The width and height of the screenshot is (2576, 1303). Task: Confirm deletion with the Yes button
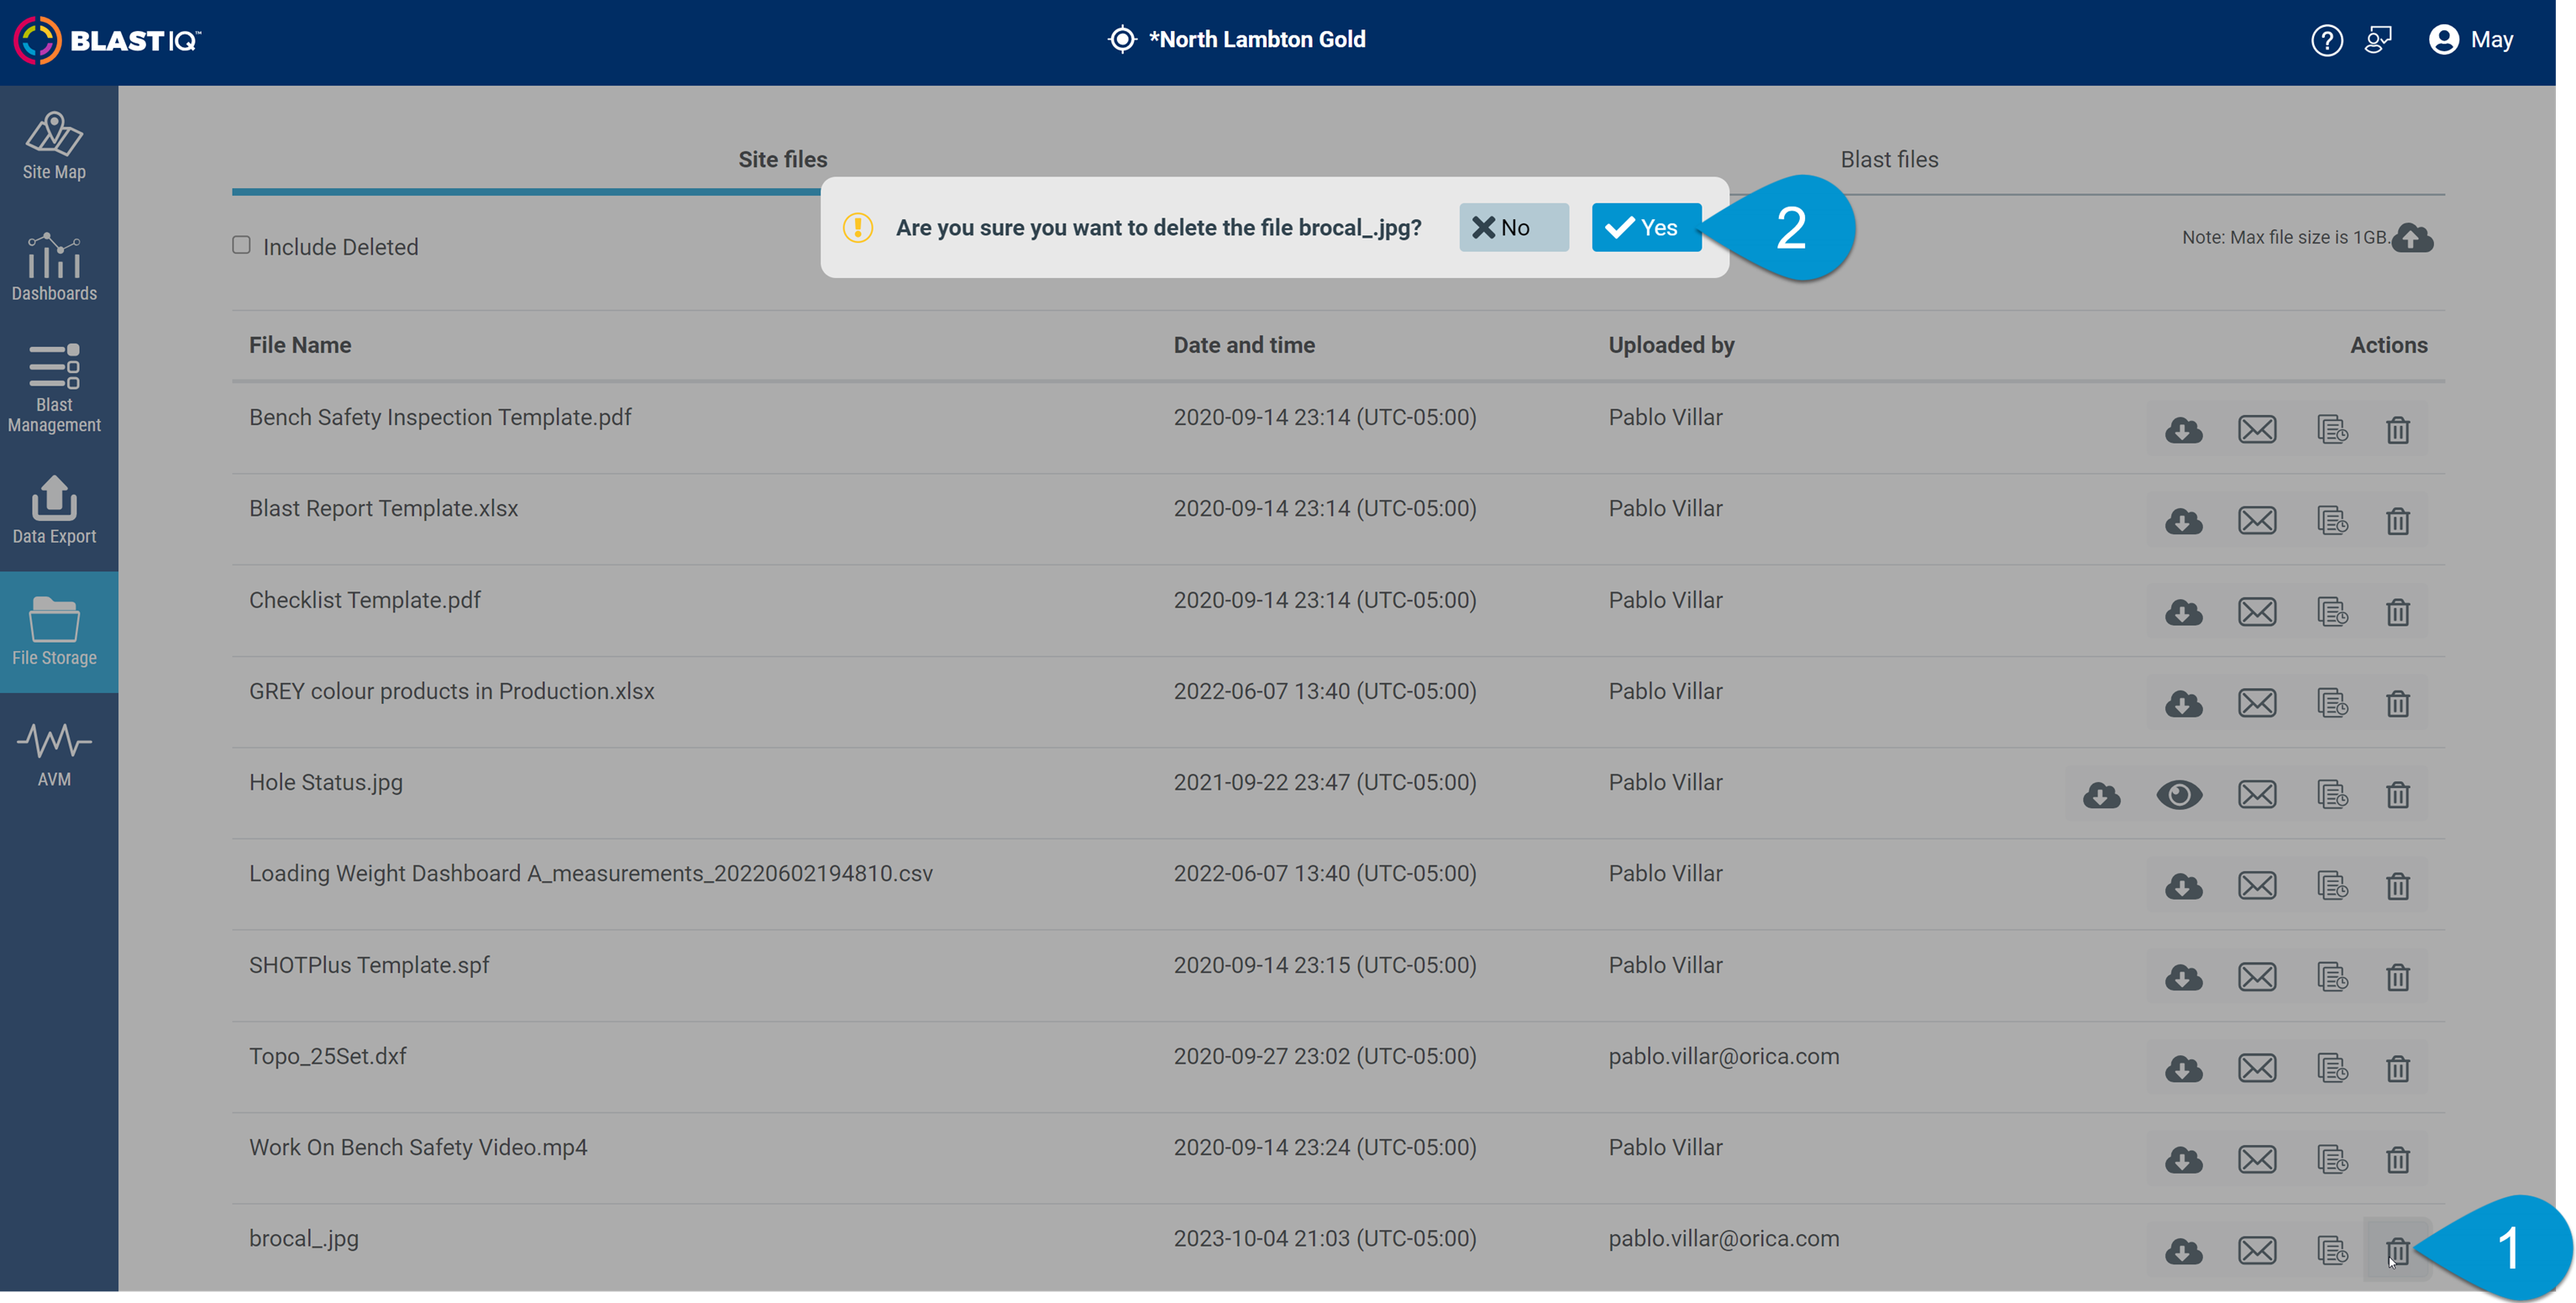pyautogui.click(x=1645, y=228)
